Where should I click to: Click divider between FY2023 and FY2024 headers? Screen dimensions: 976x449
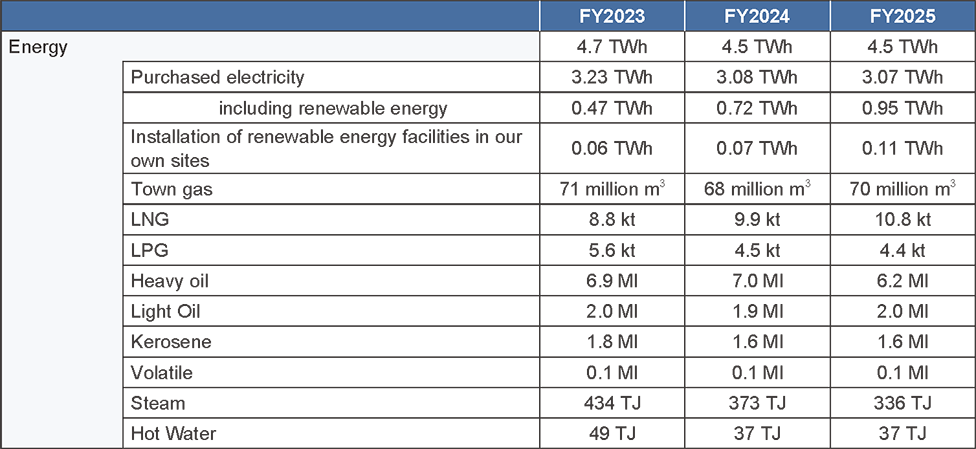685,16
